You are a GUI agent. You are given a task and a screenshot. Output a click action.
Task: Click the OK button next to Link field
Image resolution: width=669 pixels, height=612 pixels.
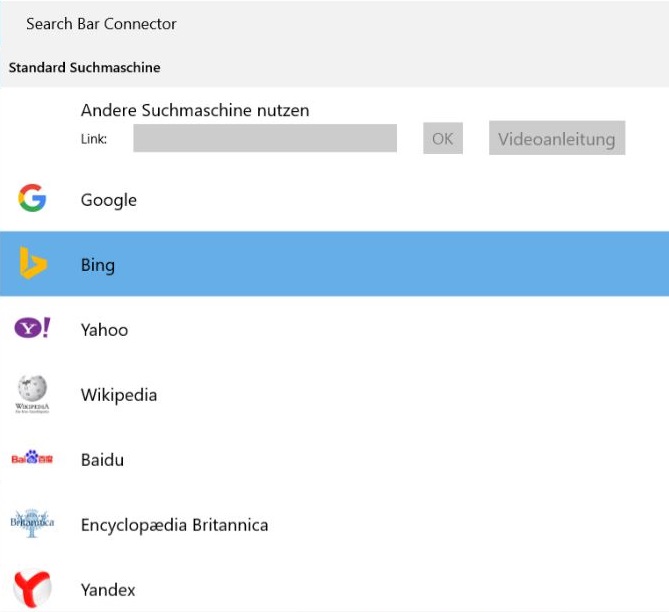(443, 138)
